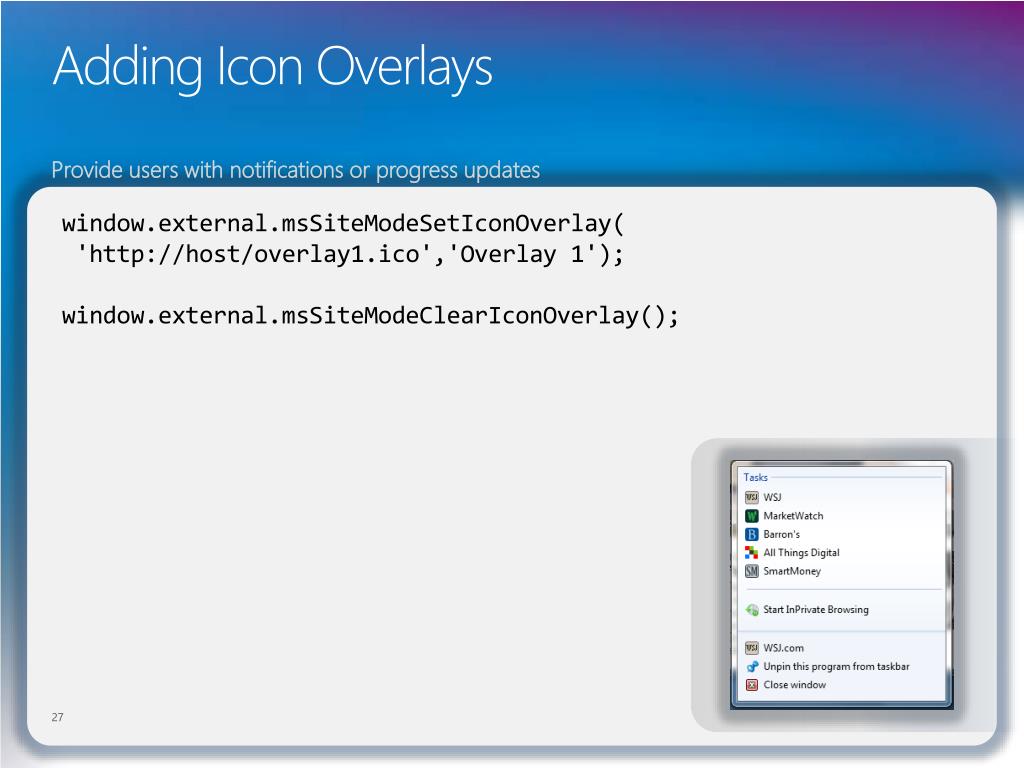
Task: Click the msSiteModeSetIconOverlay code line
Action: (343, 223)
